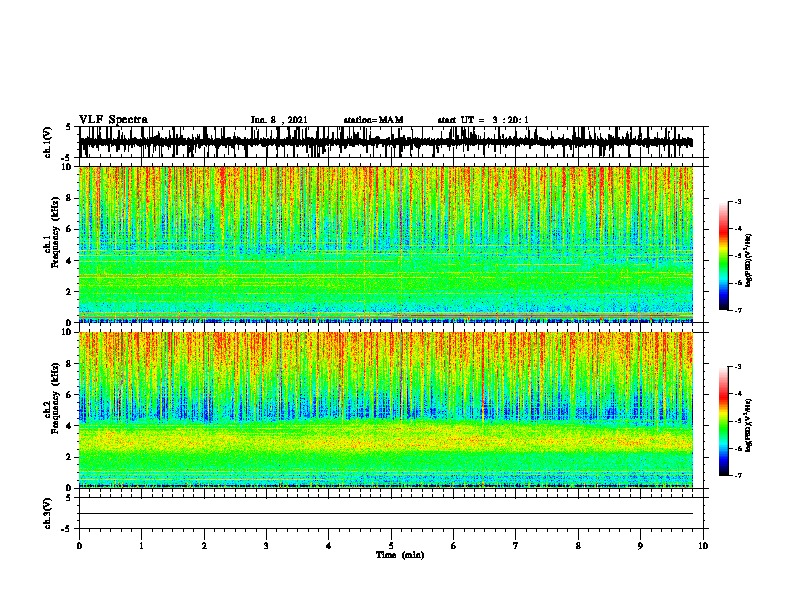Click time axis tick label "5"
Viewport: 792px width, 612px height.
pyautogui.click(x=391, y=546)
